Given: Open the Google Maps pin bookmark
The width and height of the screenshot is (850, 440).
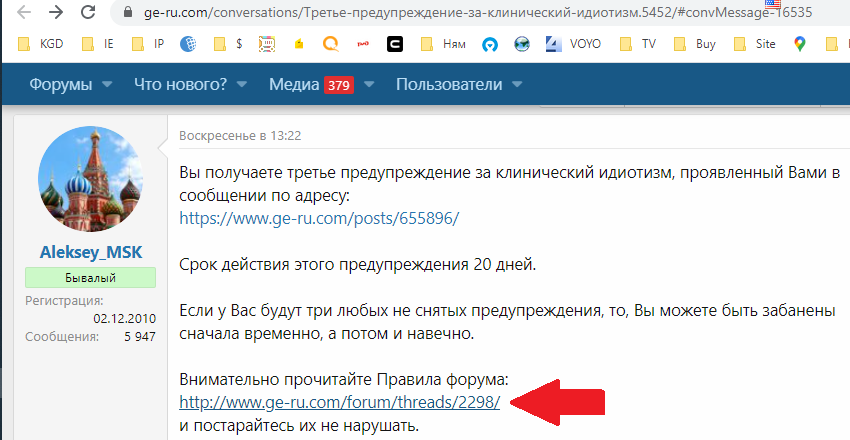Looking at the screenshot, I should tap(799, 44).
